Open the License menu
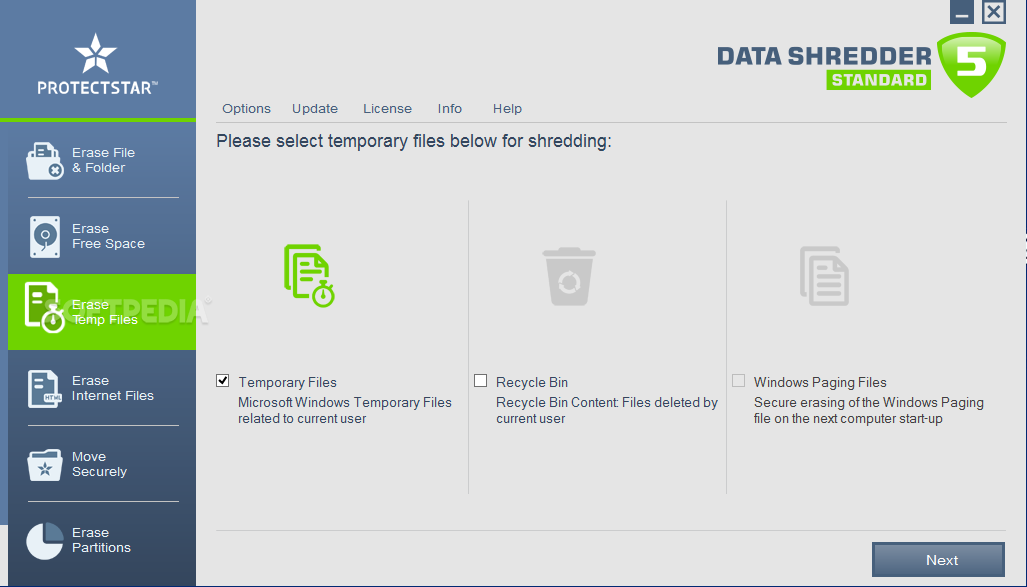Viewport: 1027px width, 587px height. tap(388, 109)
